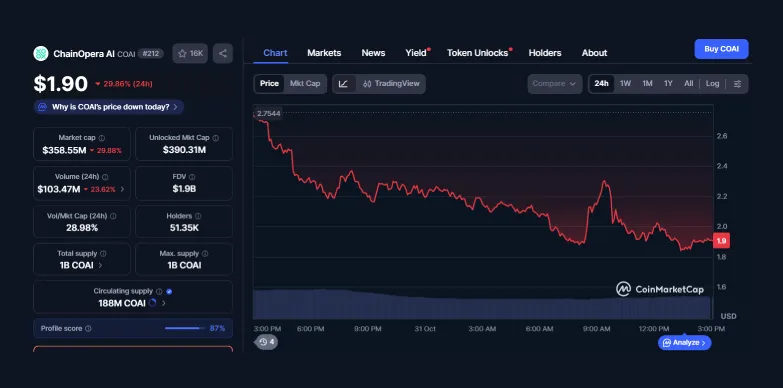Select the 1W time range
The width and height of the screenshot is (783, 388).
[625, 84]
